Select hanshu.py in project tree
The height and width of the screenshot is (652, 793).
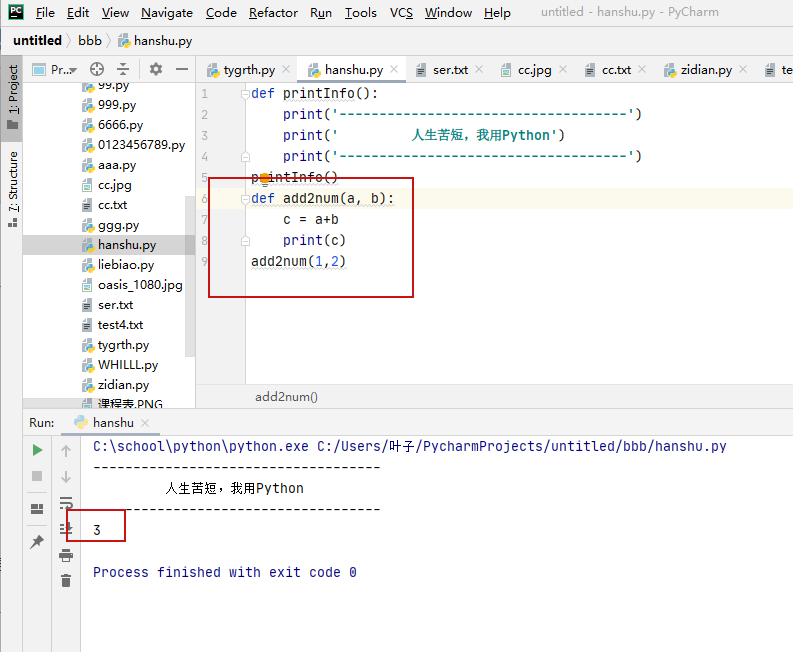coord(109,245)
